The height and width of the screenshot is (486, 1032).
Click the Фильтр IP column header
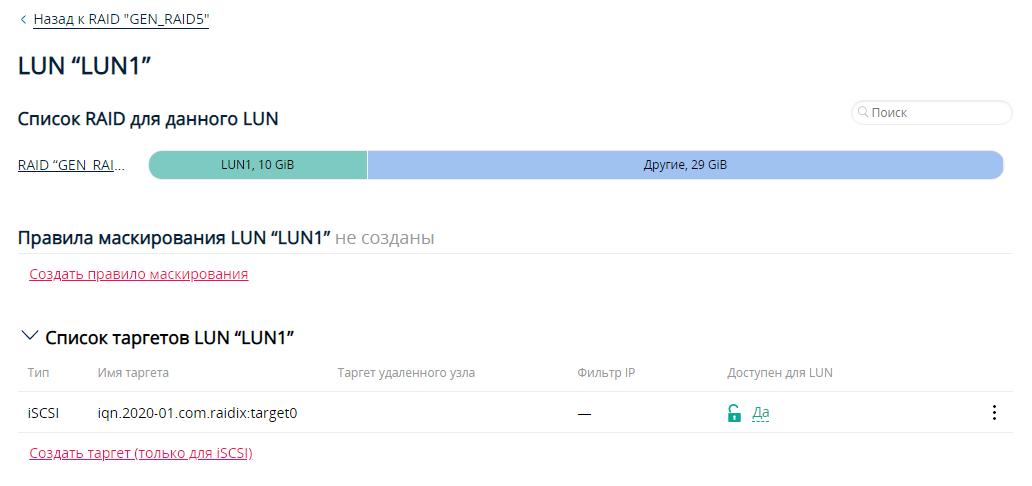click(606, 373)
